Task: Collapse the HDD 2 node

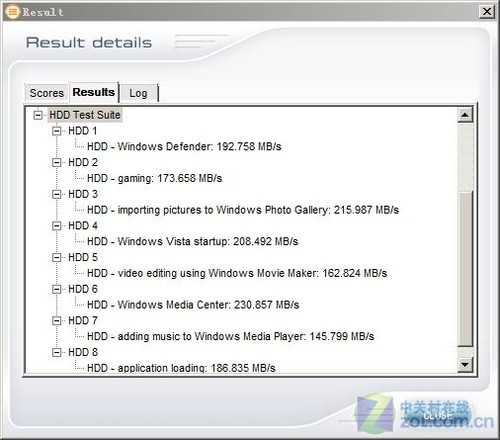Action: tap(57, 163)
